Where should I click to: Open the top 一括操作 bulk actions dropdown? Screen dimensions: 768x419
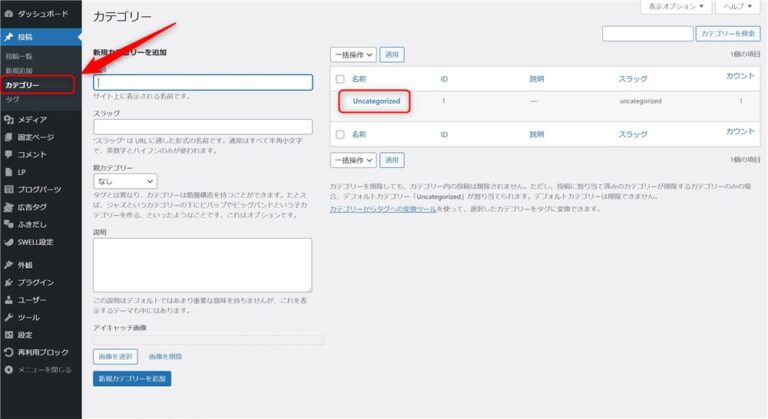coord(353,53)
